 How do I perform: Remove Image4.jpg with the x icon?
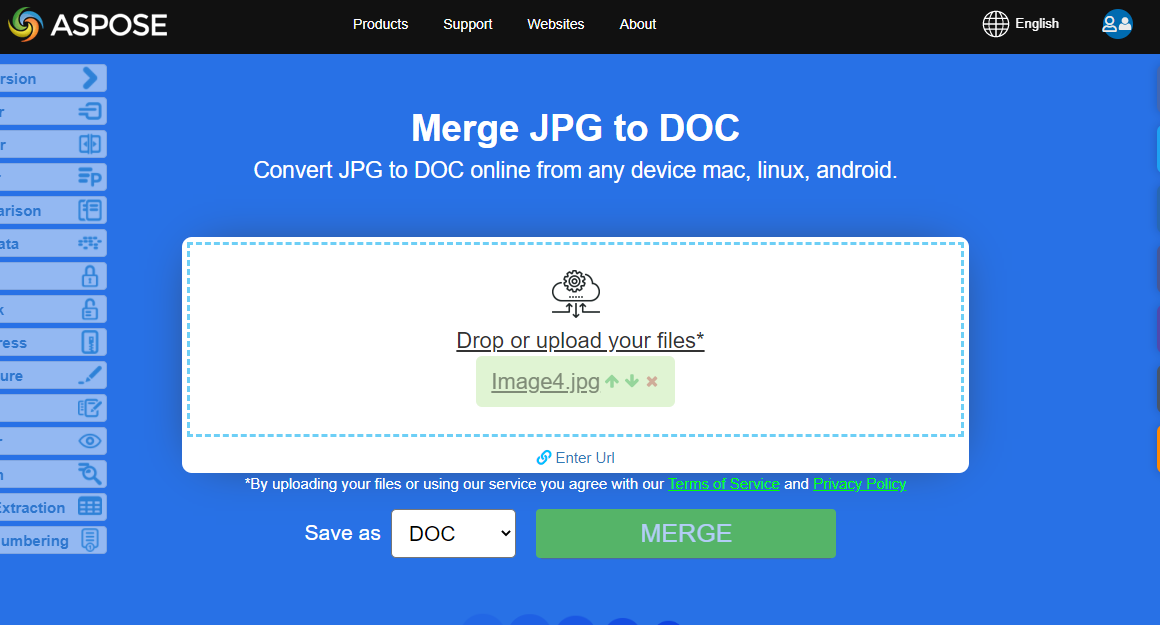651,381
